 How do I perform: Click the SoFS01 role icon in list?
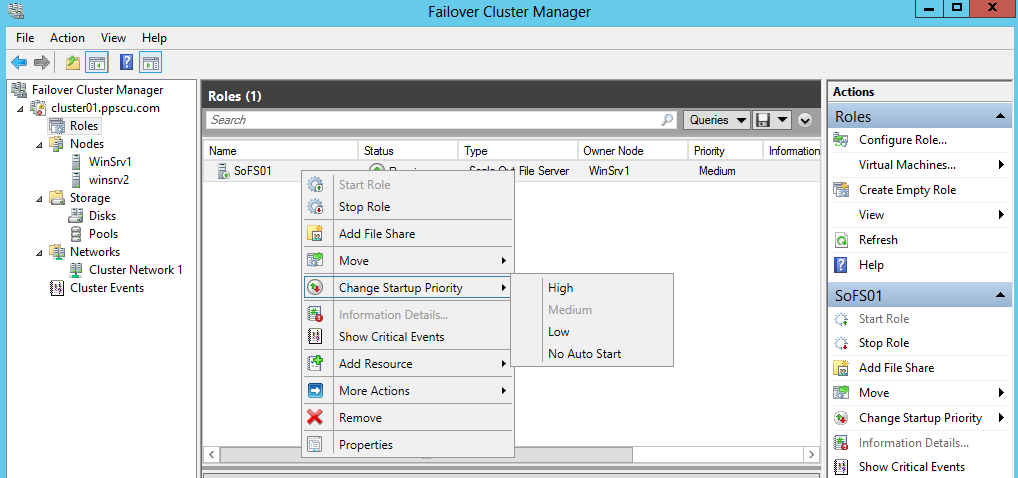click(223, 171)
